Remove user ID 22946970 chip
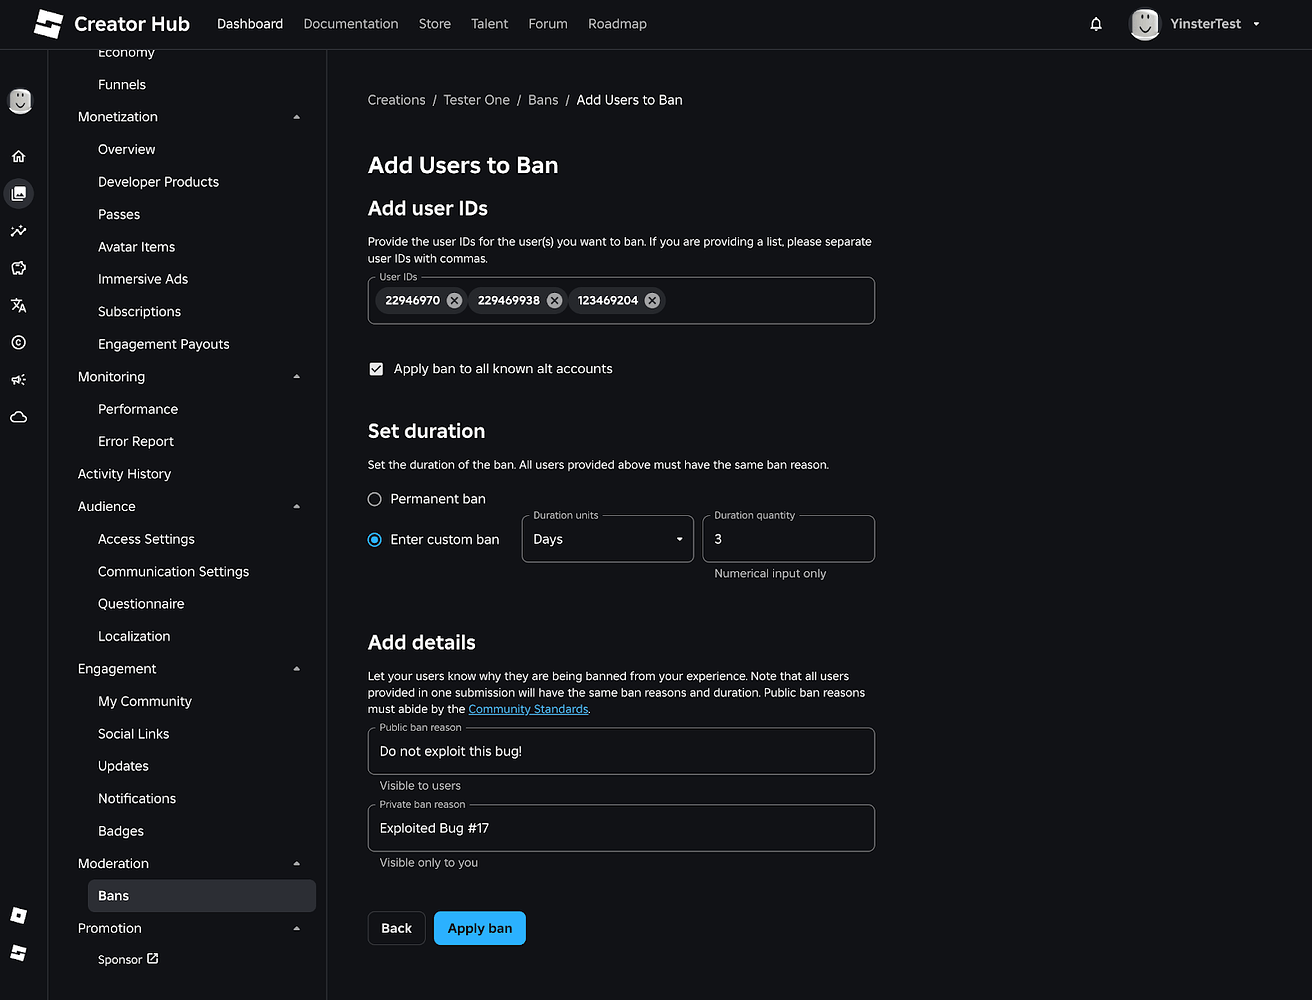The image size is (1312, 1000). tap(454, 300)
